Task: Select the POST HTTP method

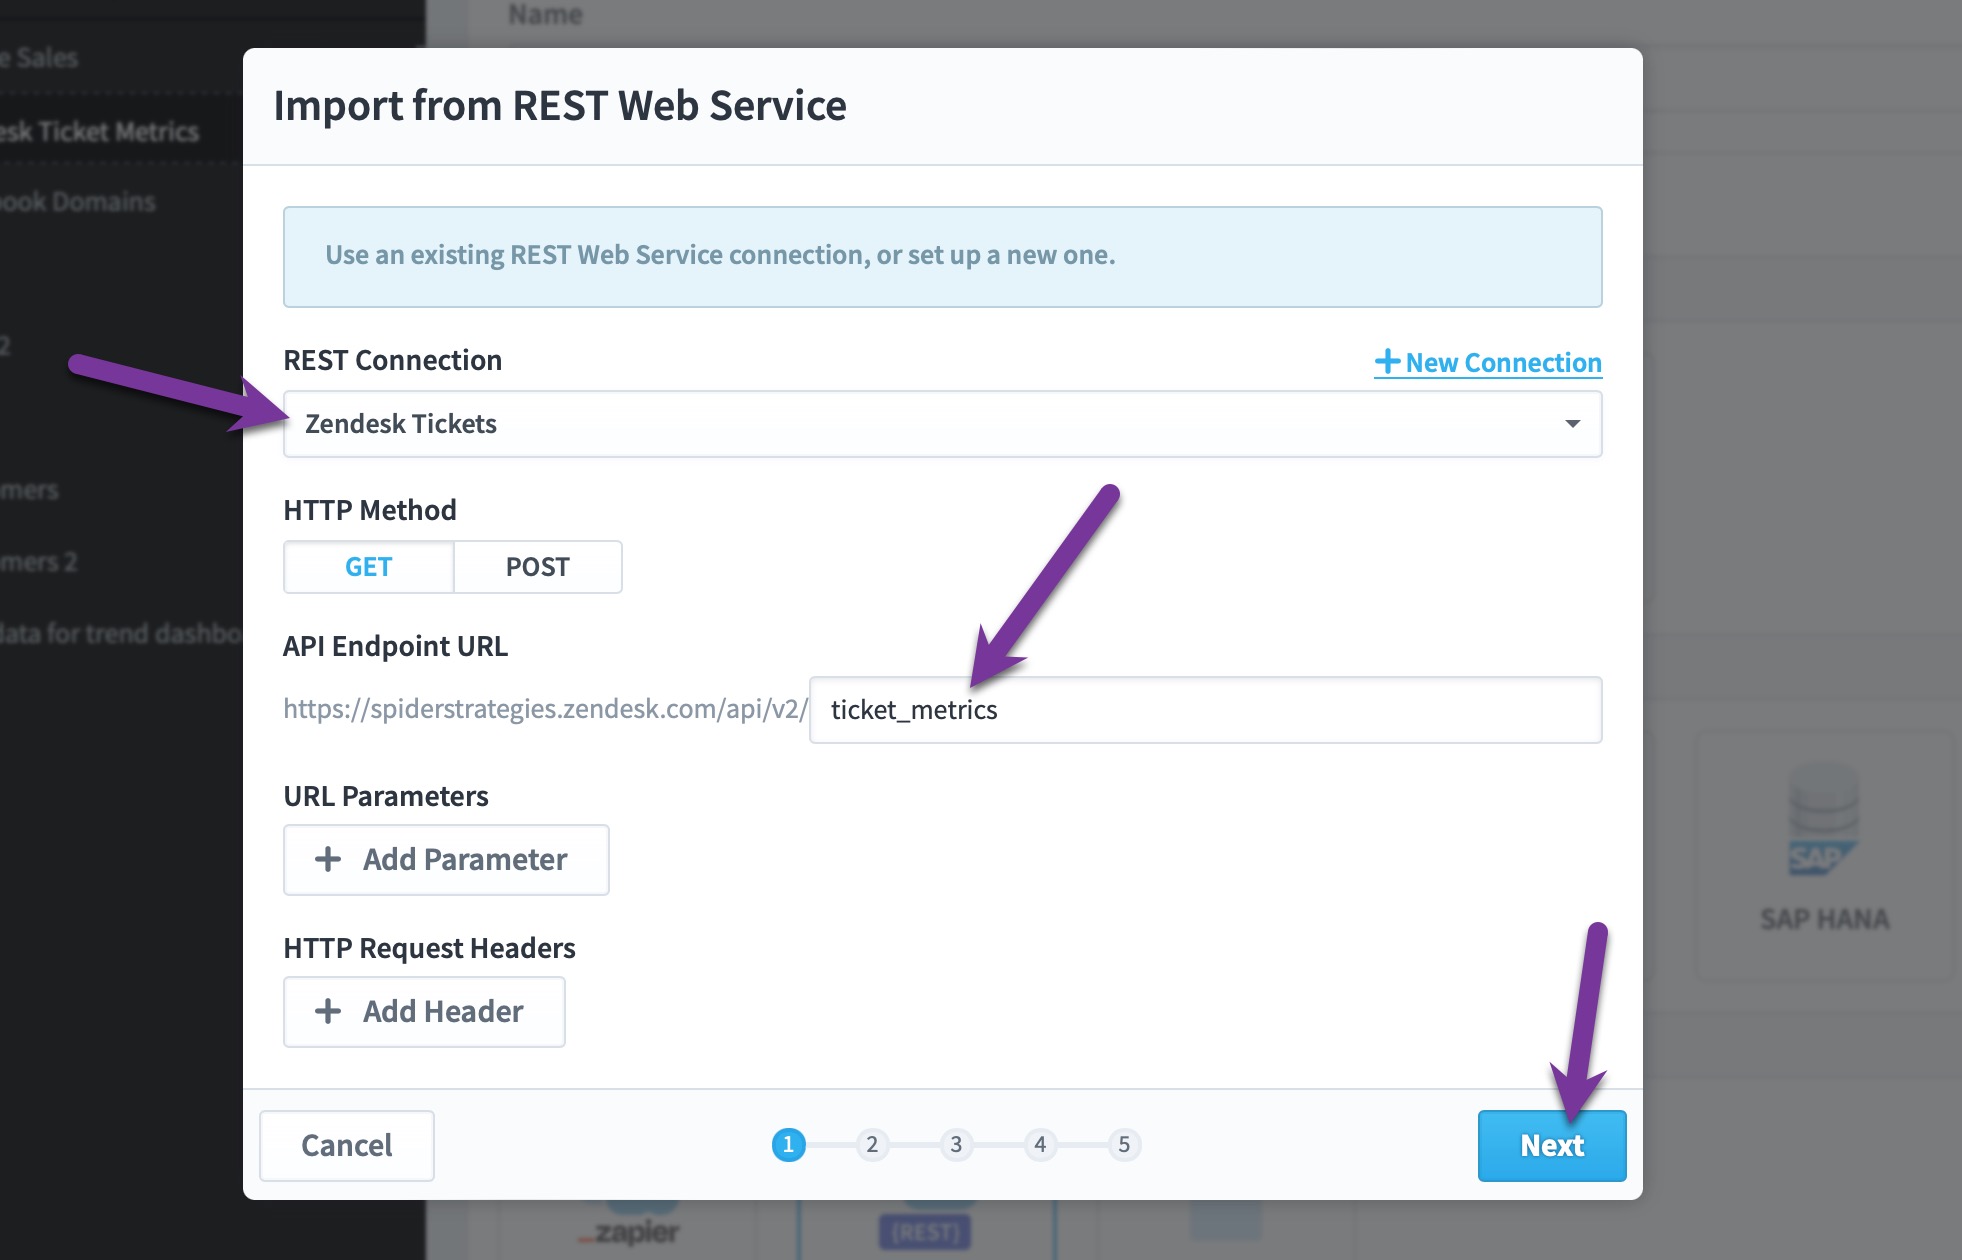Action: point(538,567)
